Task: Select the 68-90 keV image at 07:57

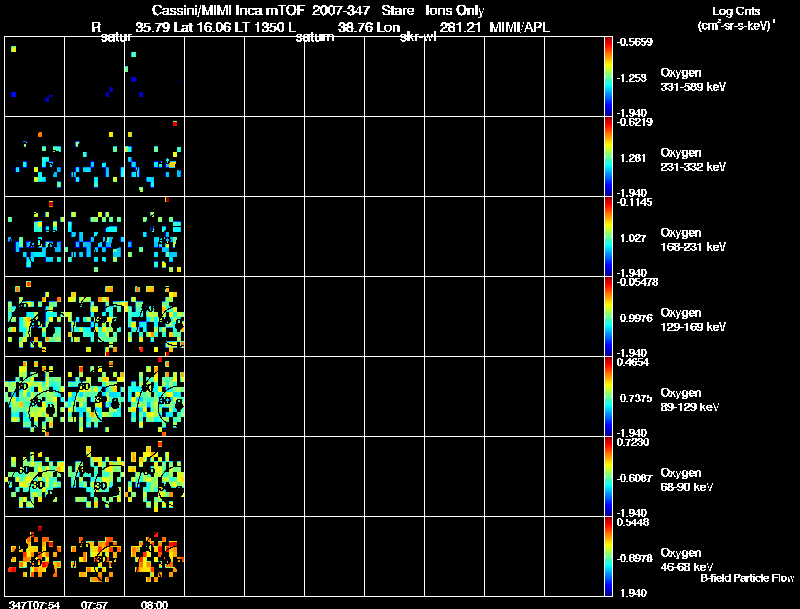Action: 95,476
